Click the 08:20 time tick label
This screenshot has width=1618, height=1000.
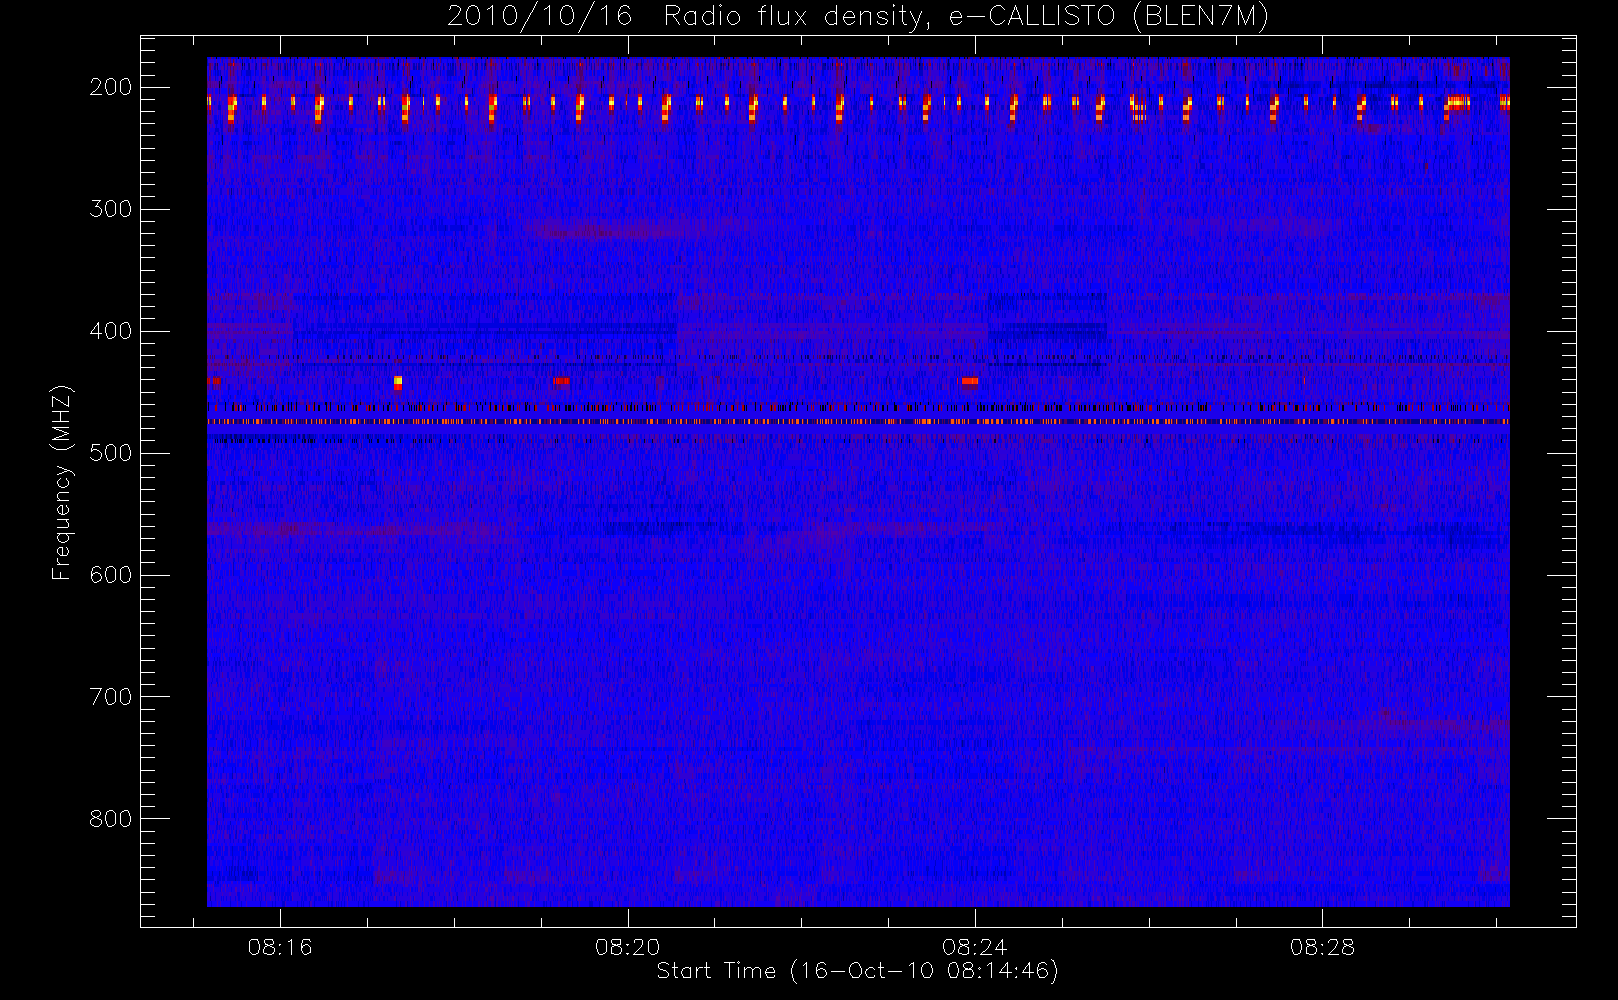point(627,947)
